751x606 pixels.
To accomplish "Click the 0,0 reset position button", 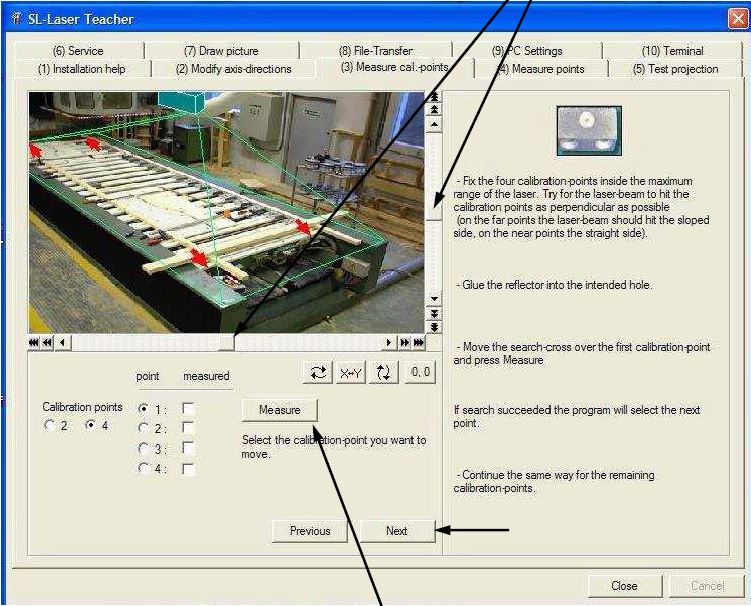I will tap(420, 372).
